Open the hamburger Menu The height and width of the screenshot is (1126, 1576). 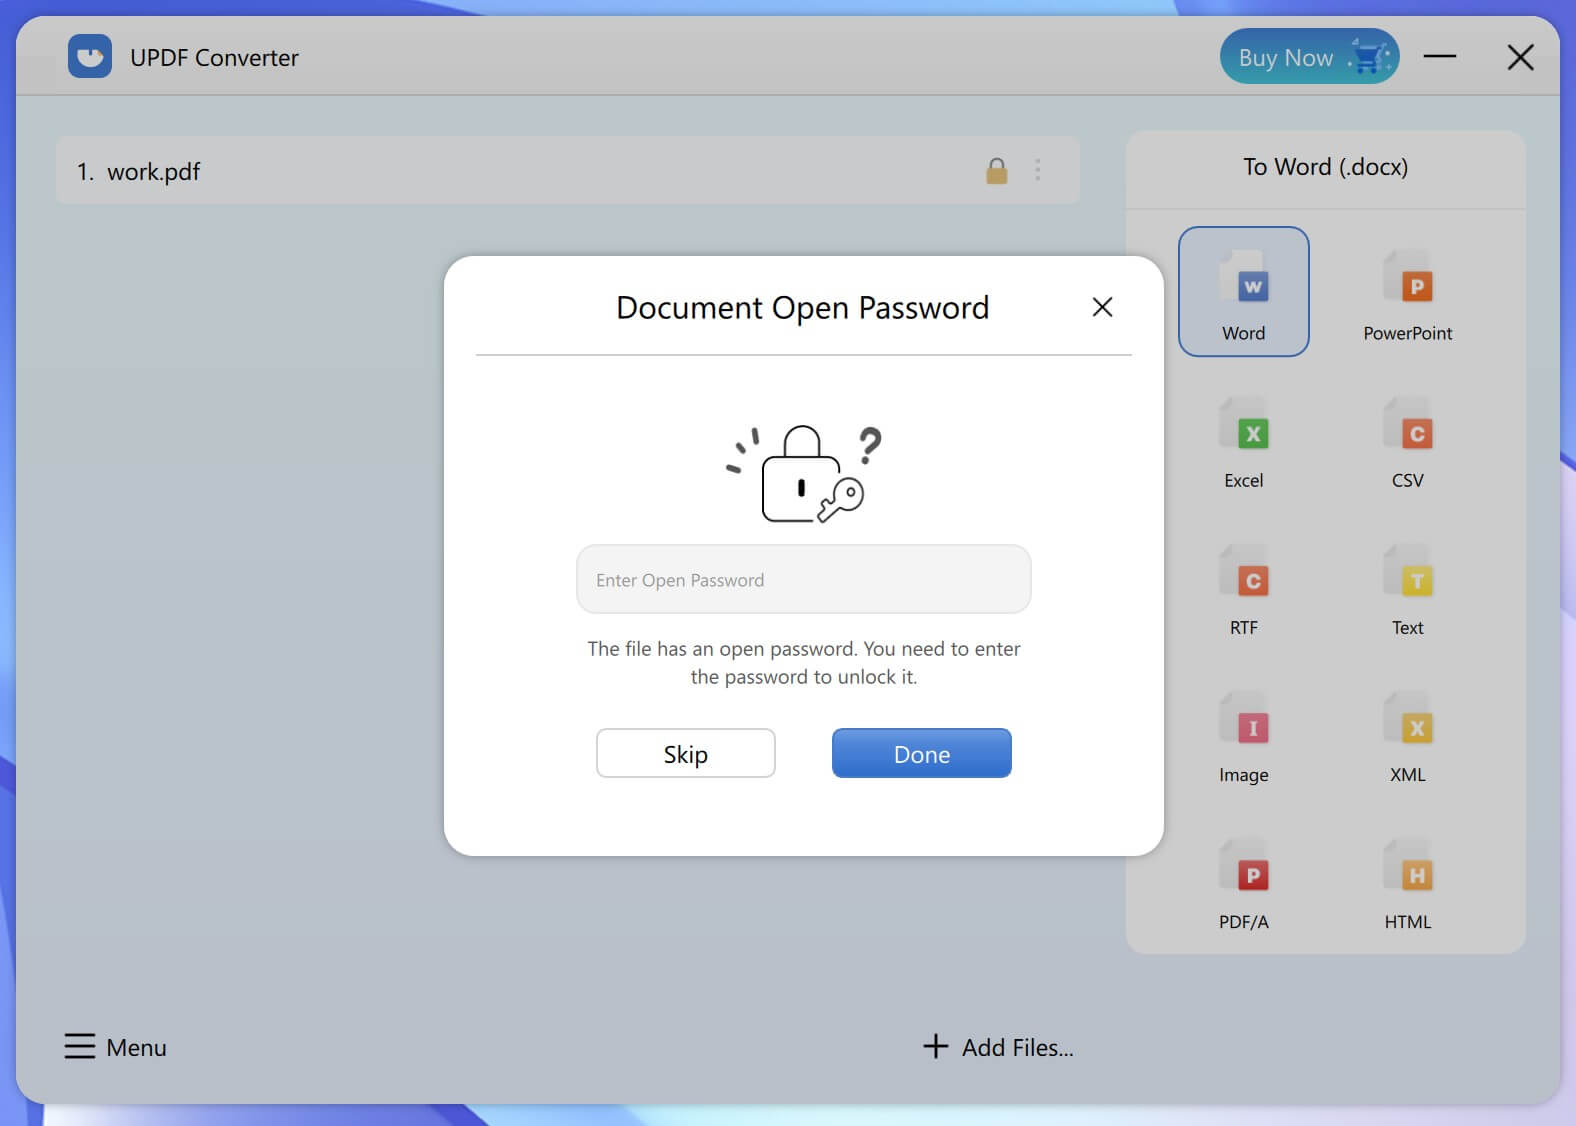(x=115, y=1047)
